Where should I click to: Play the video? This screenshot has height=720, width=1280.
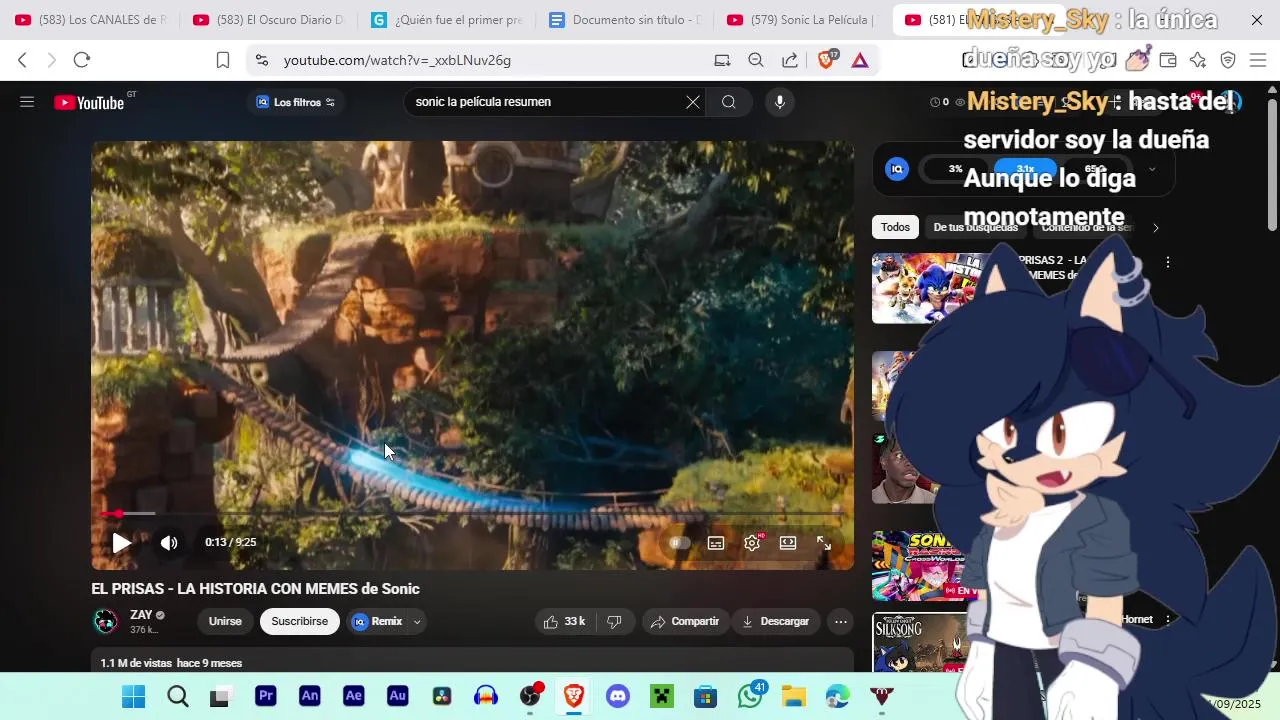(x=121, y=543)
